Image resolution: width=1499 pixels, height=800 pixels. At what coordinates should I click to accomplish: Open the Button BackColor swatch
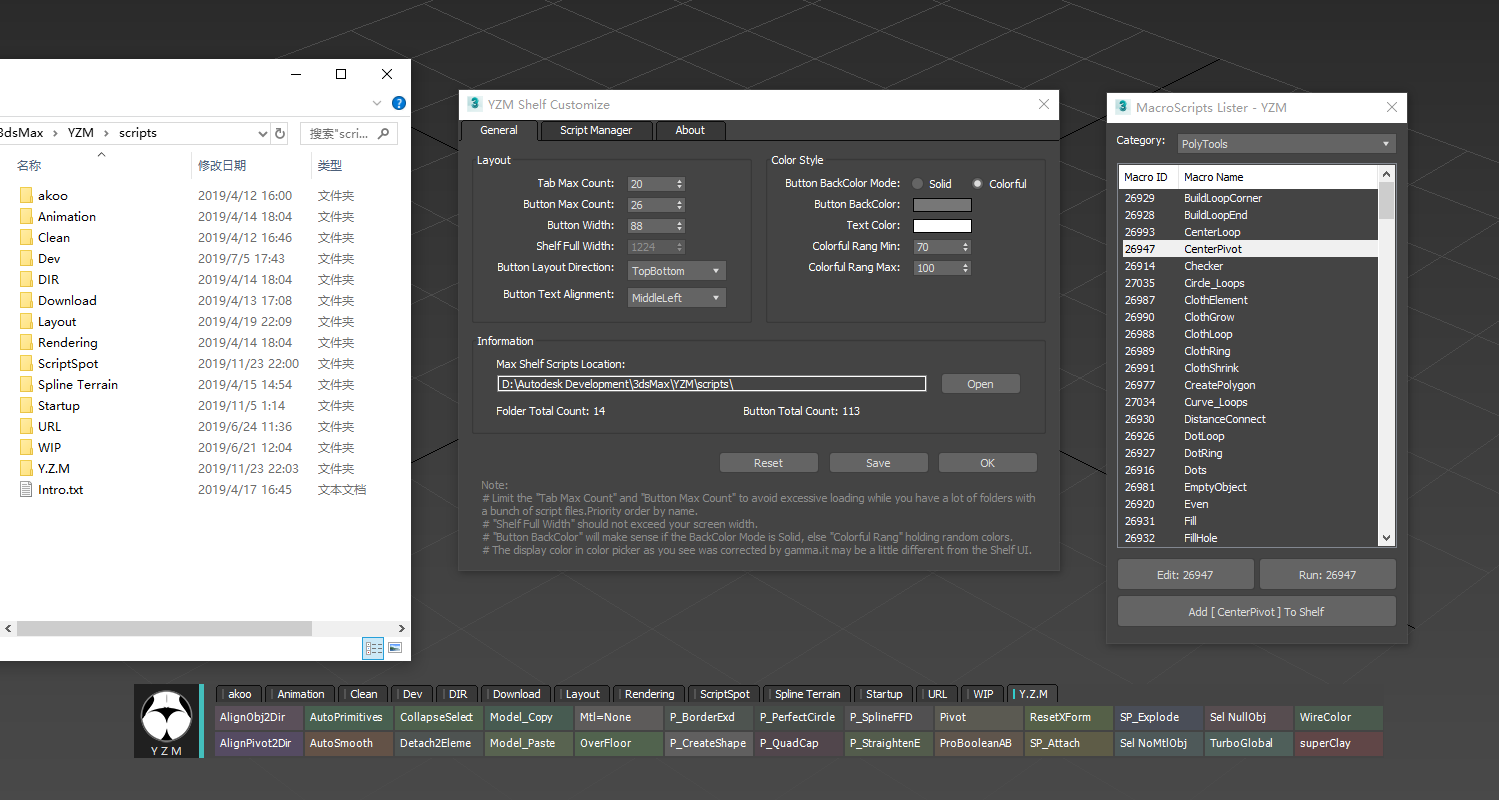tap(942, 205)
